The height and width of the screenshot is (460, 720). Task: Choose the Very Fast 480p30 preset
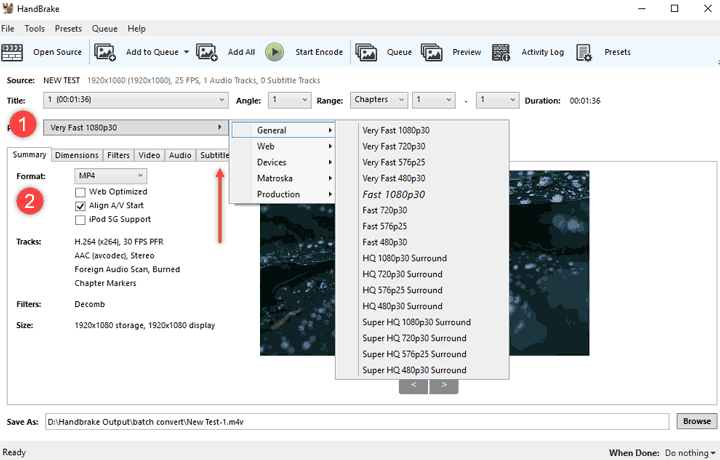point(422,179)
